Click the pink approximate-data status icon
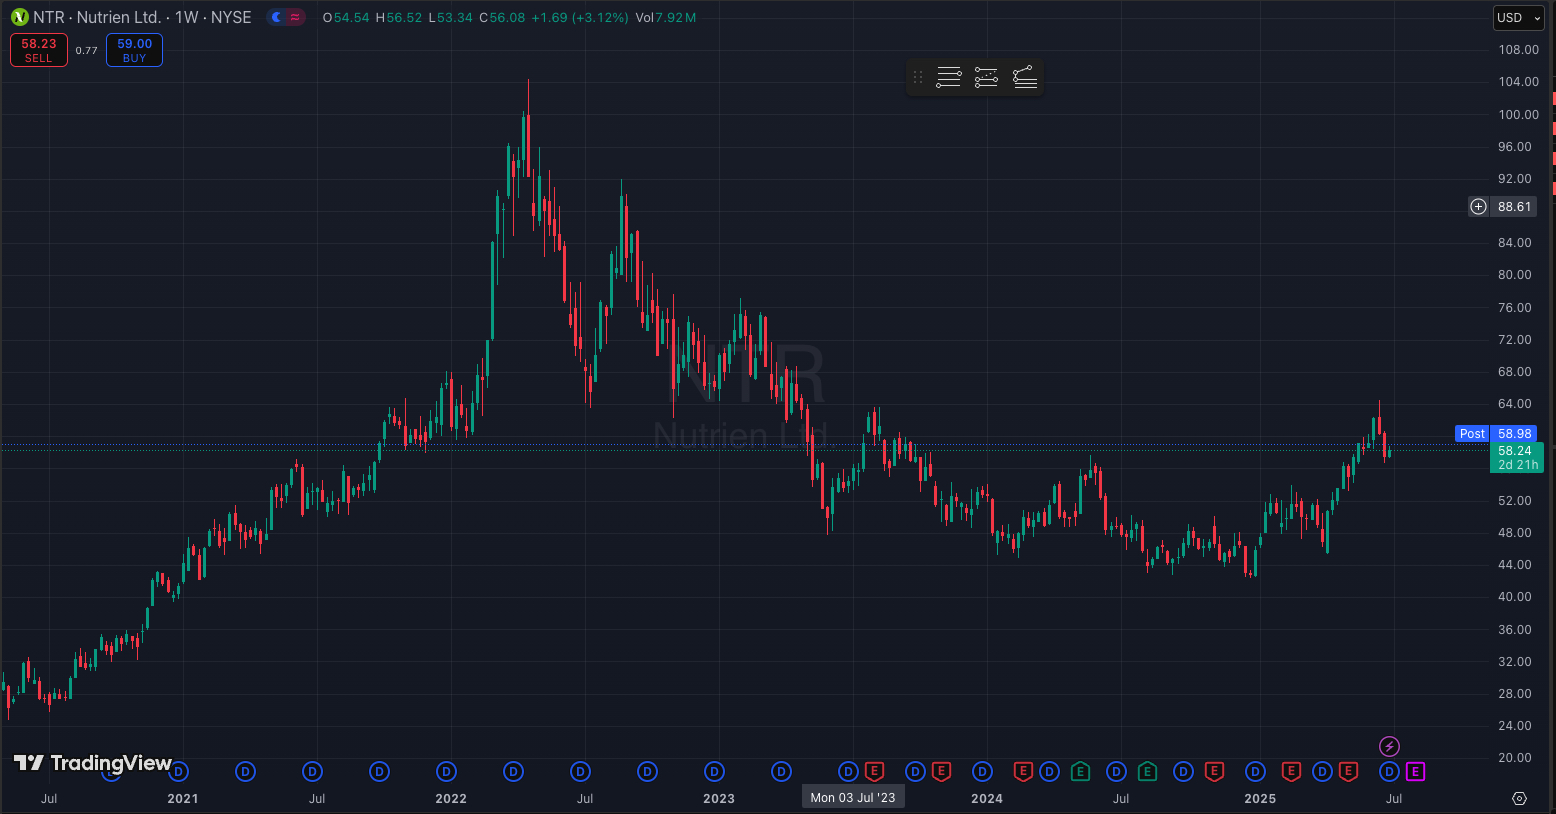Viewport: 1556px width, 814px height. [x=295, y=18]
